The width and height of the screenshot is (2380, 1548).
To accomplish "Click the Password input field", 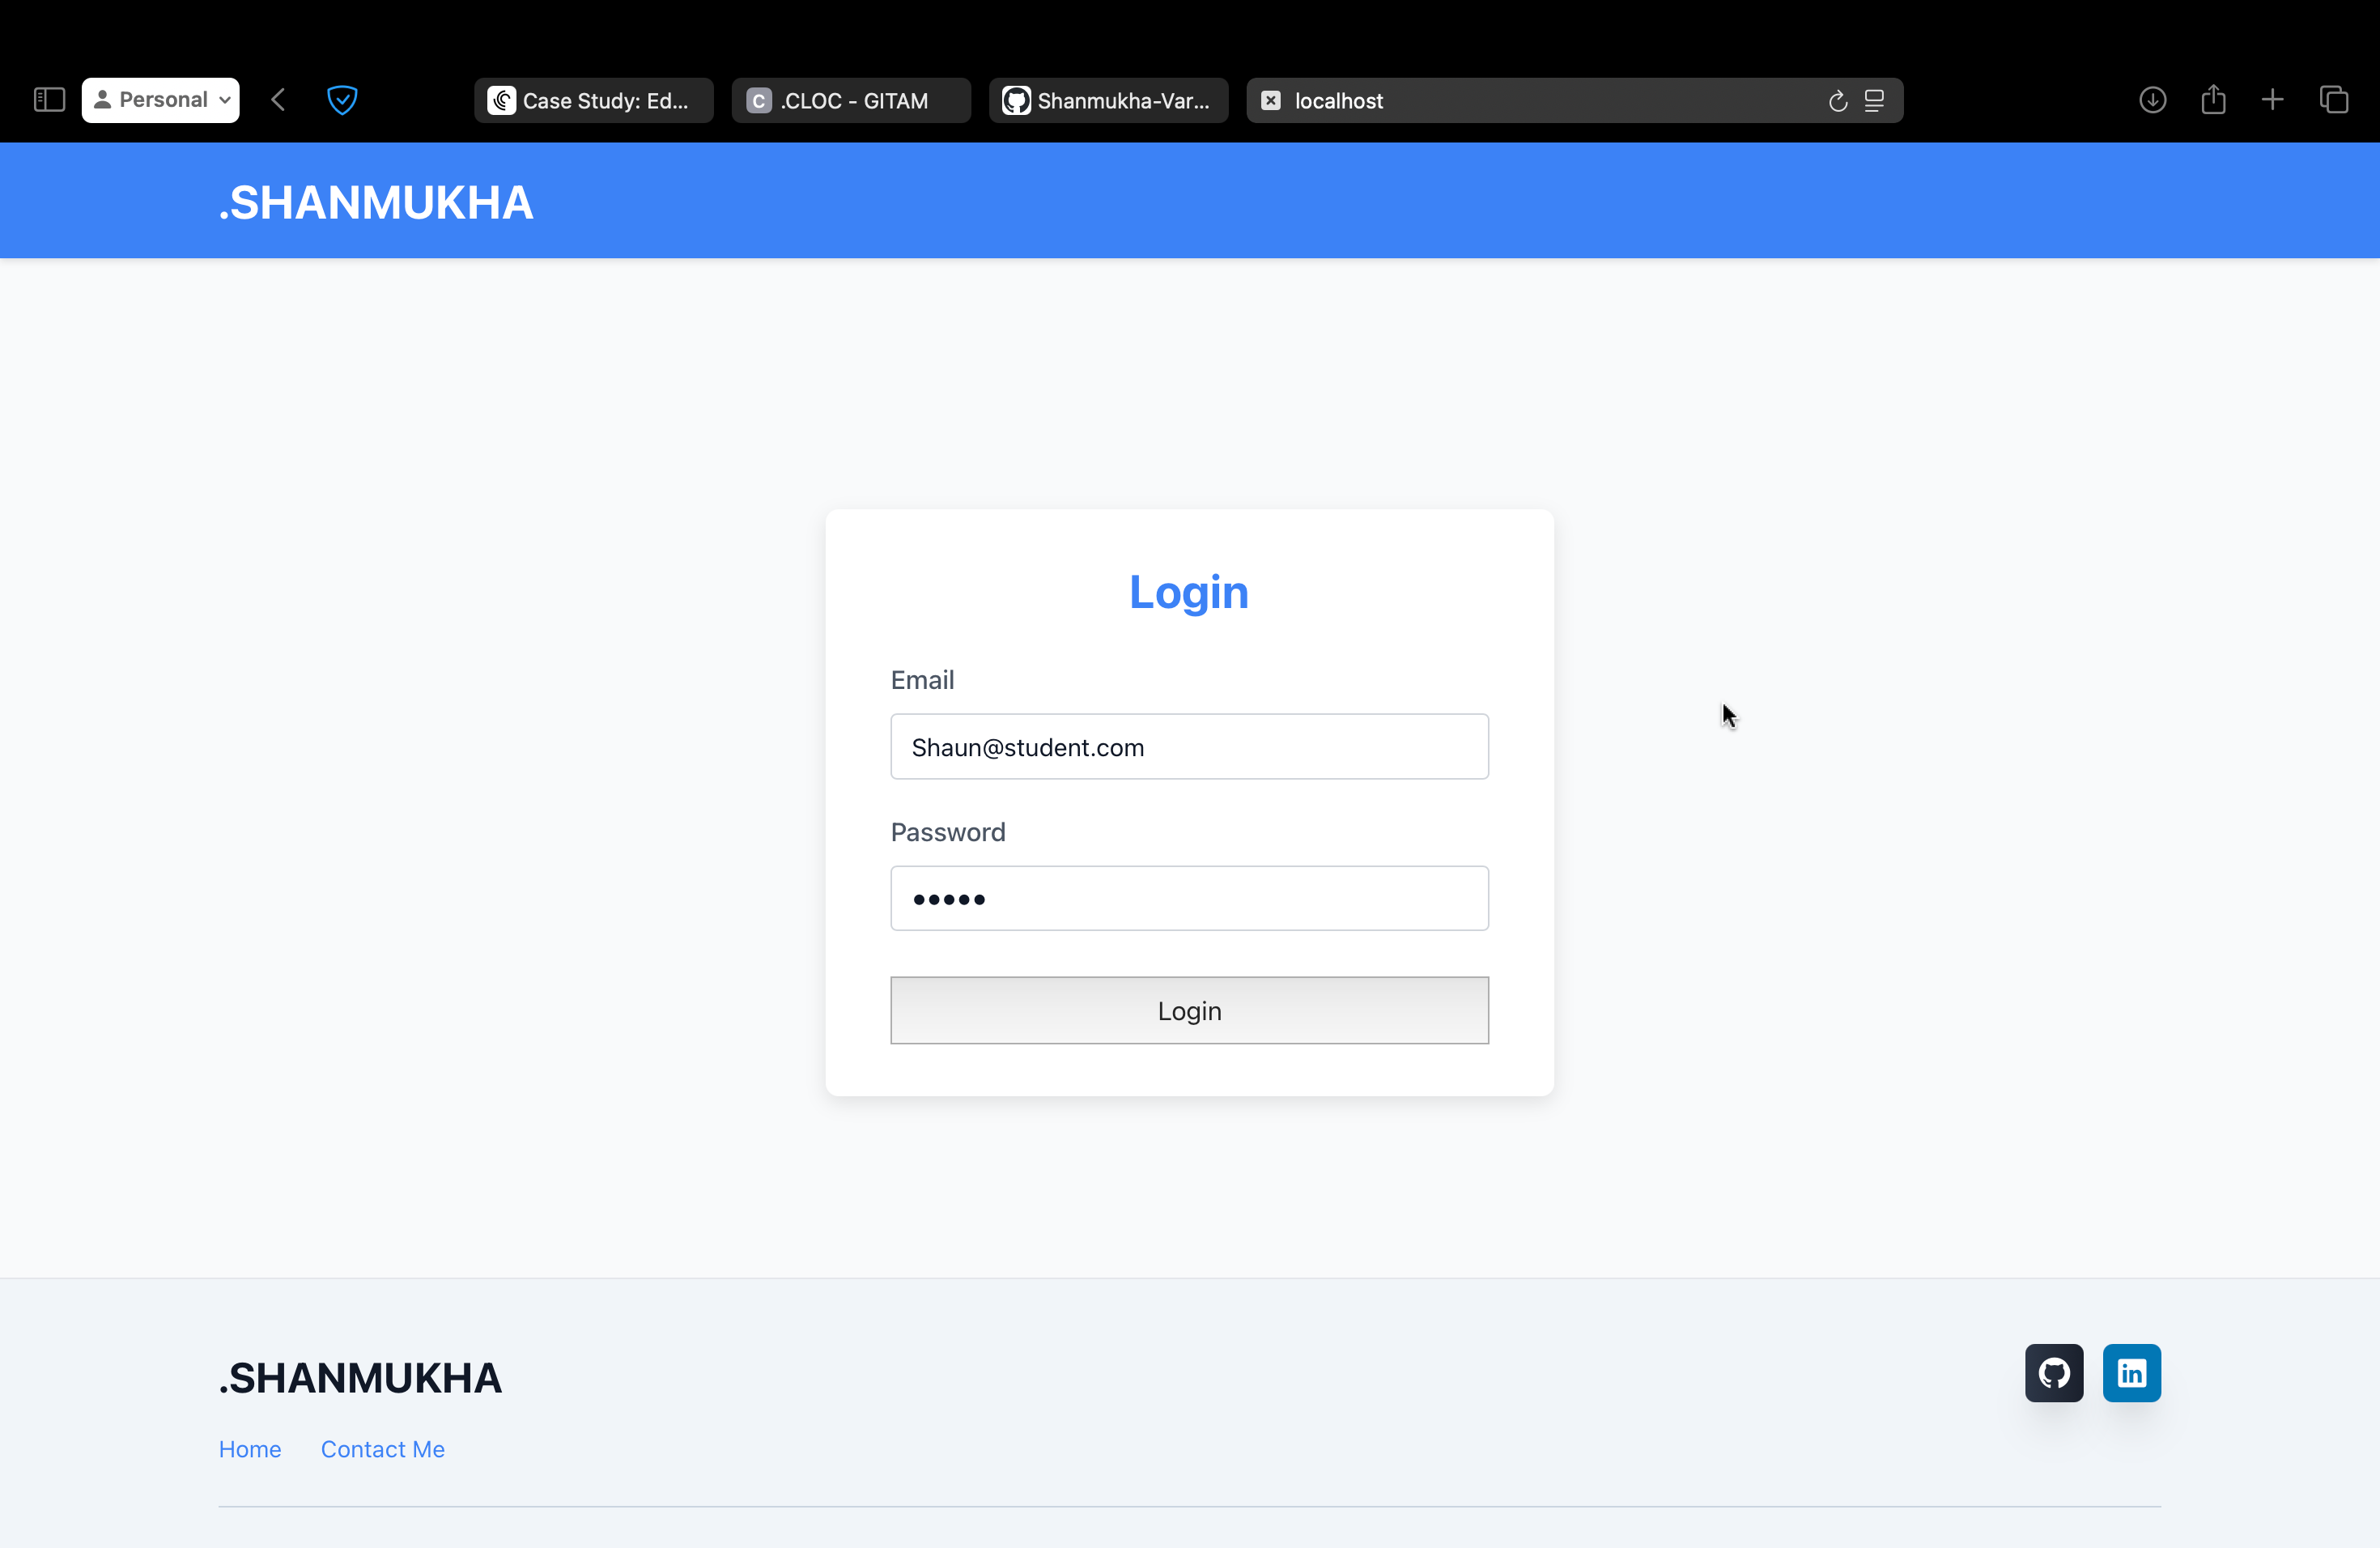I will 1189,897.
